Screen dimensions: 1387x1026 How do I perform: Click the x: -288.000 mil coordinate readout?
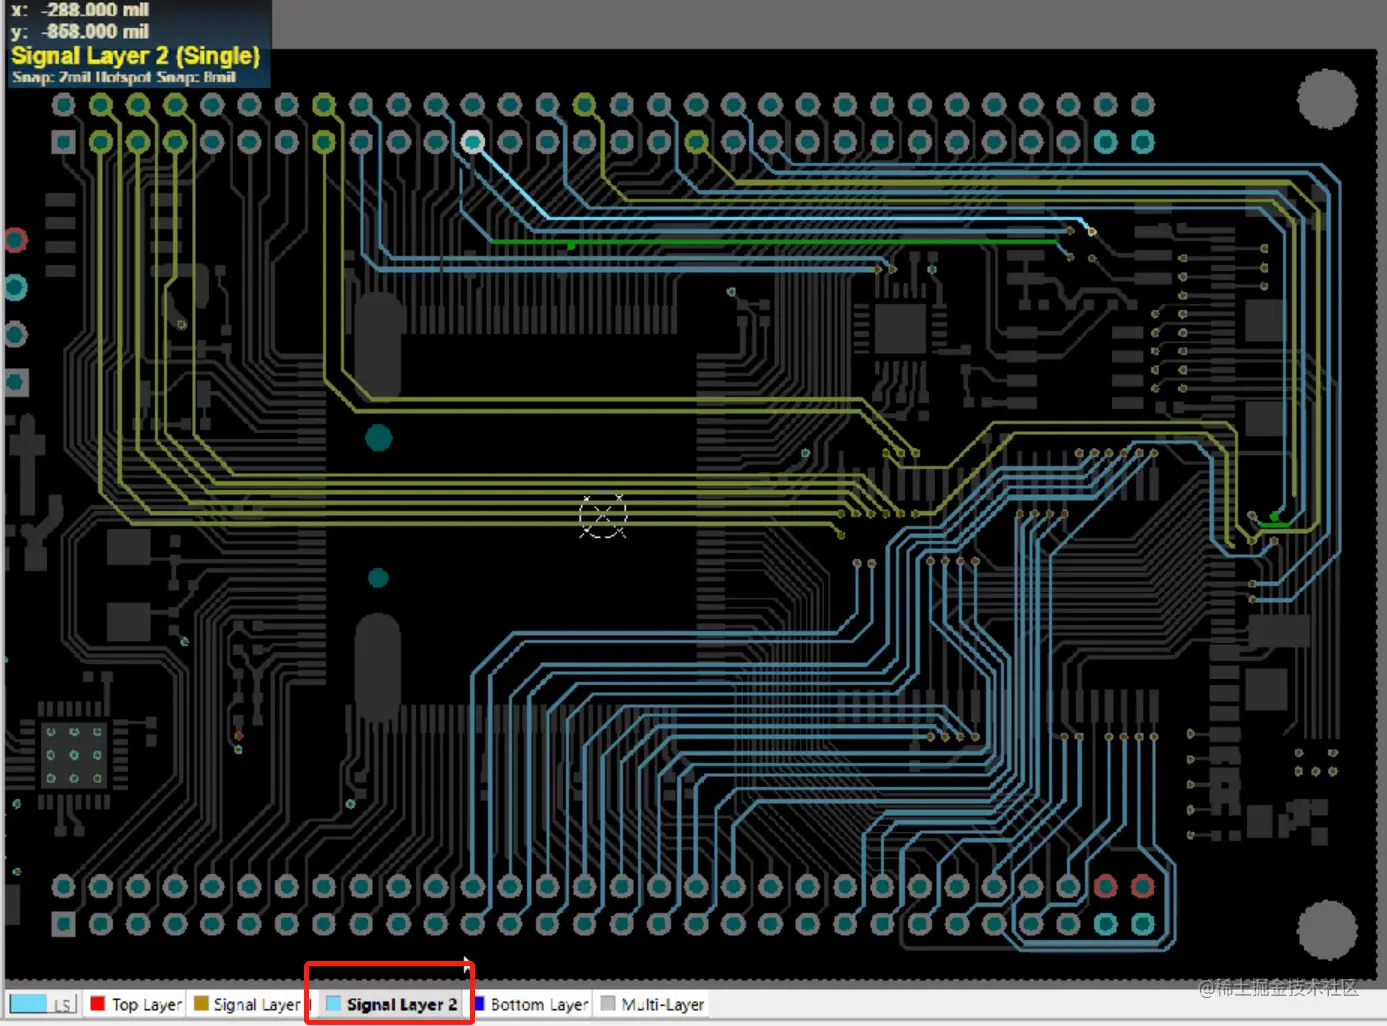[x=80, y=10]
